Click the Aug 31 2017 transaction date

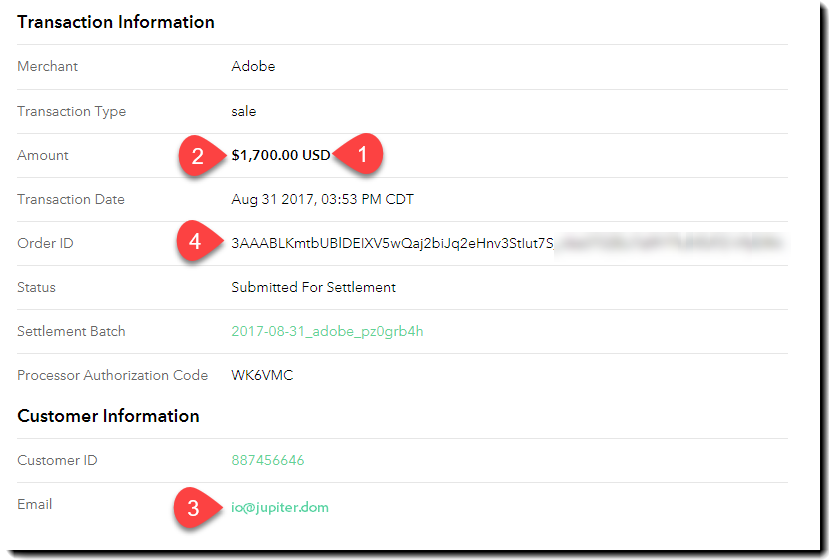point(322,199)
